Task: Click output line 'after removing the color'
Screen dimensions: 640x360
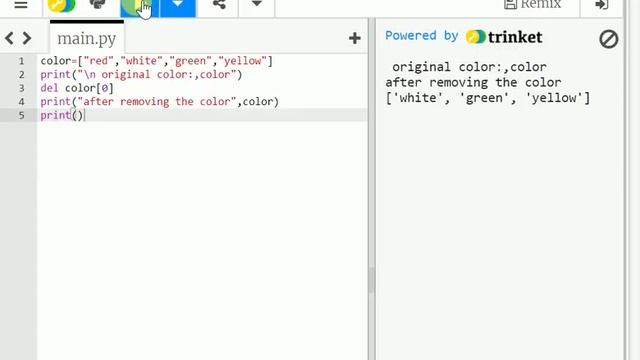Action: click(473, 82)
